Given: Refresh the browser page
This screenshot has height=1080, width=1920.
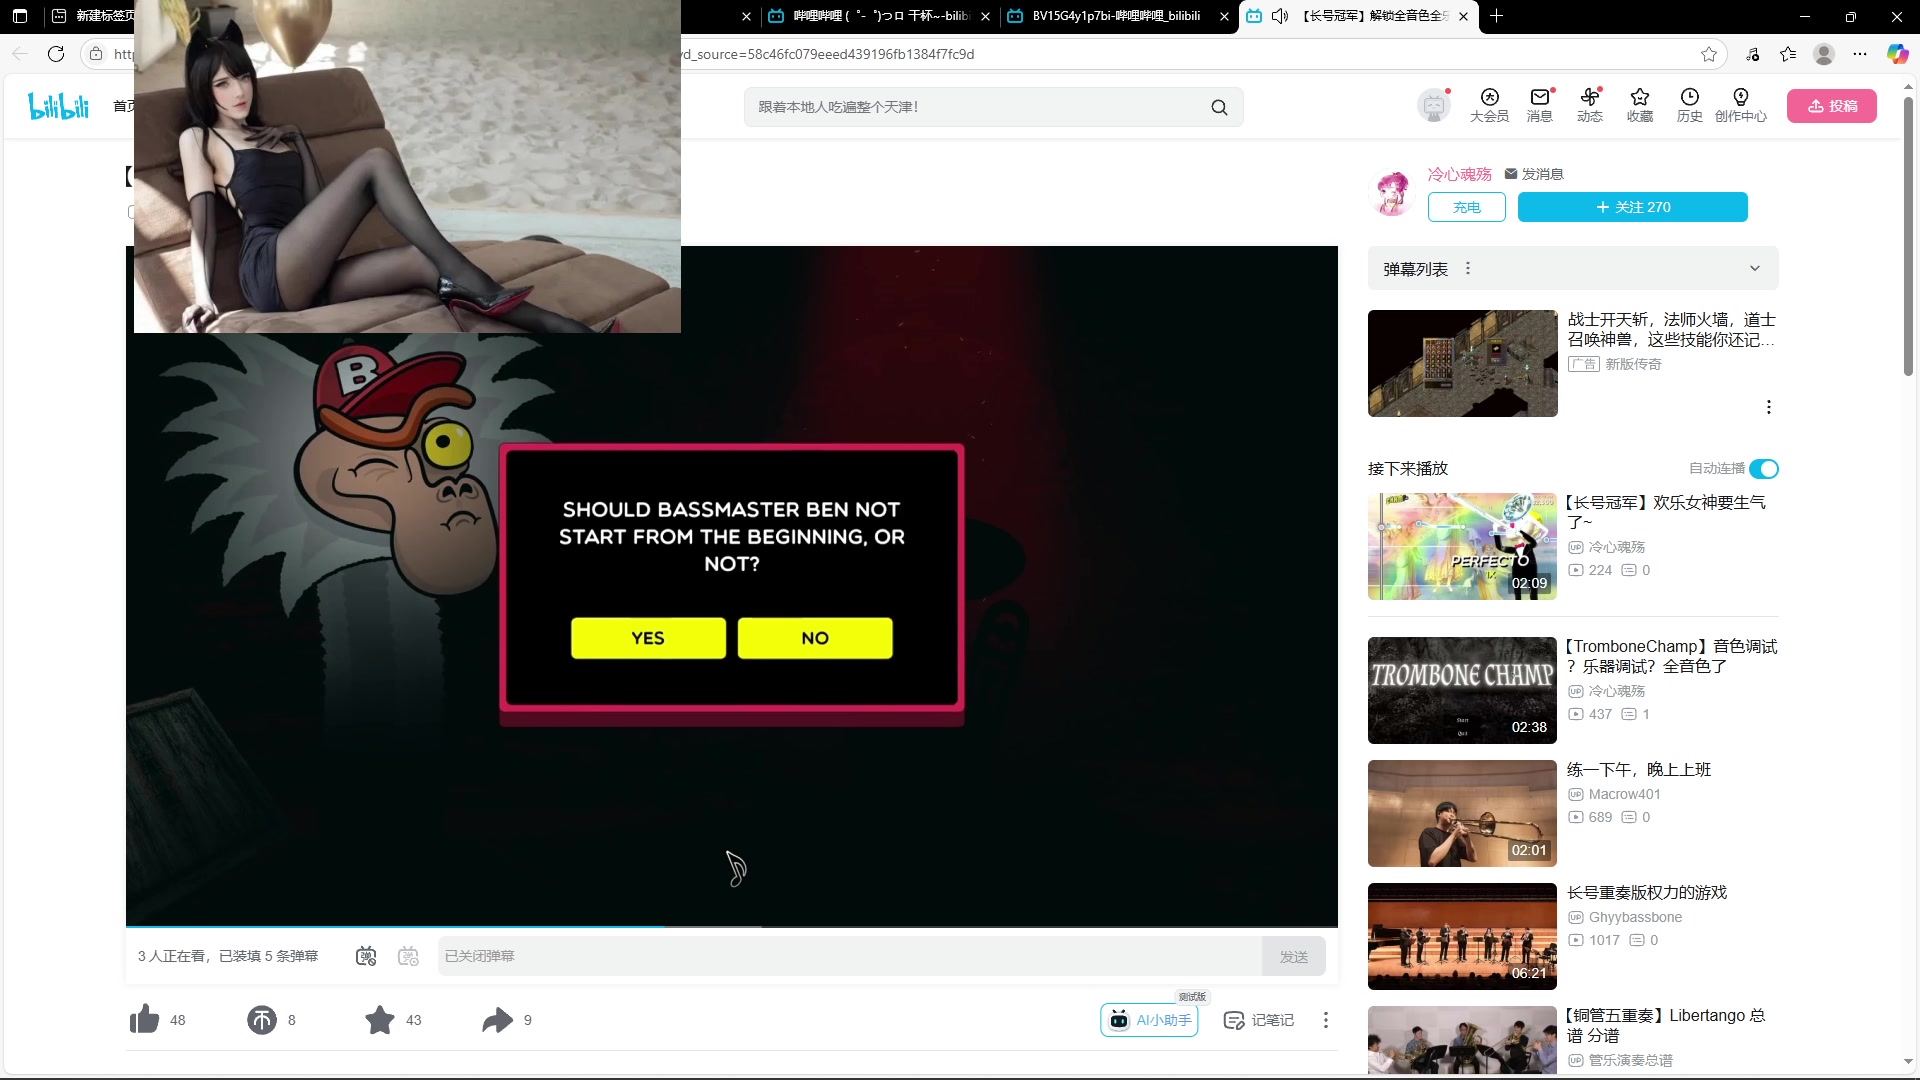Looking at the screenshot, I should (x=56, y=54).
